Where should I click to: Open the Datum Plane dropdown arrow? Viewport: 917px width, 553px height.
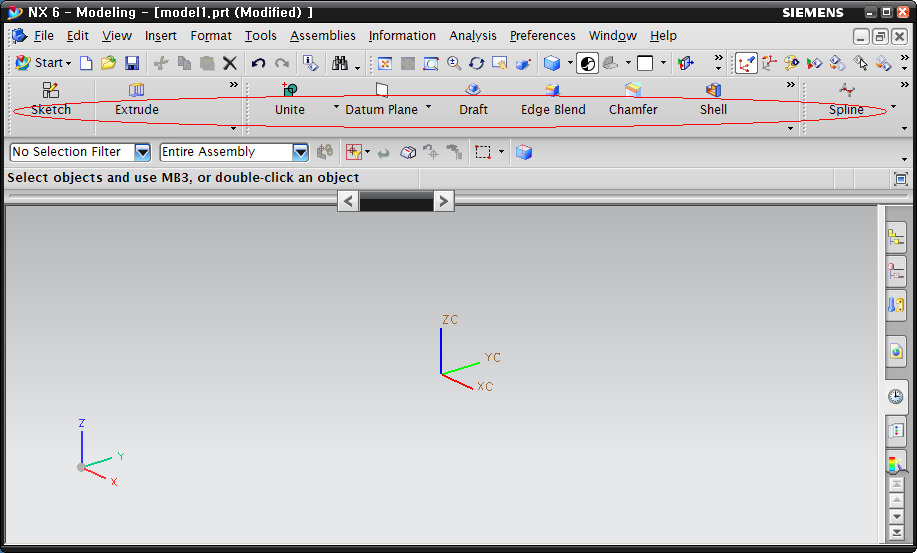tap(429, 106)
